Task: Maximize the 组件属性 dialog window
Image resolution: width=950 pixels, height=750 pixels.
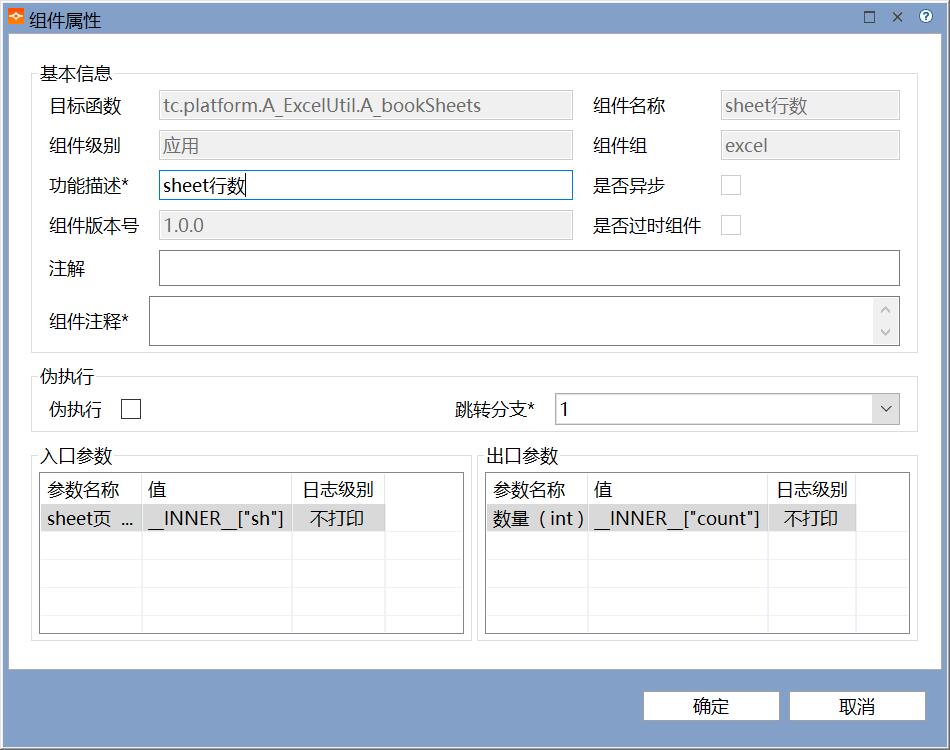Action: tap(869, 17)
